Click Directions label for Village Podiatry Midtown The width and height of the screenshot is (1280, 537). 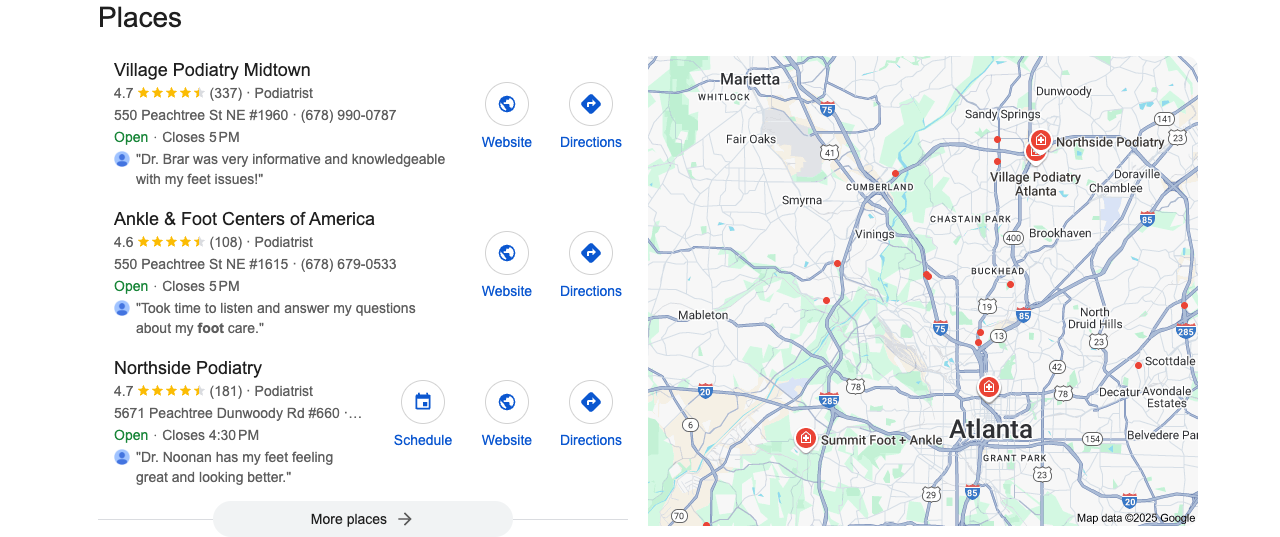[x=591, y=142]
